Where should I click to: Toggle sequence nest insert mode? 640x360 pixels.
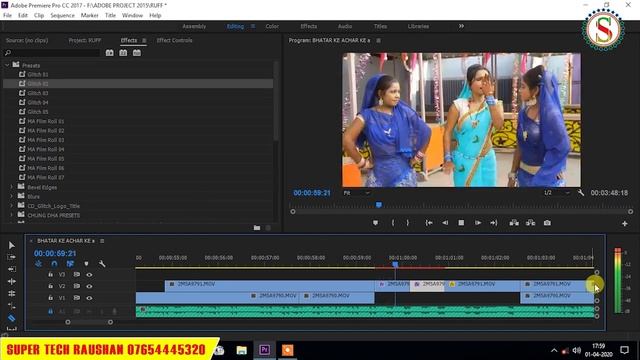(38, 264)
